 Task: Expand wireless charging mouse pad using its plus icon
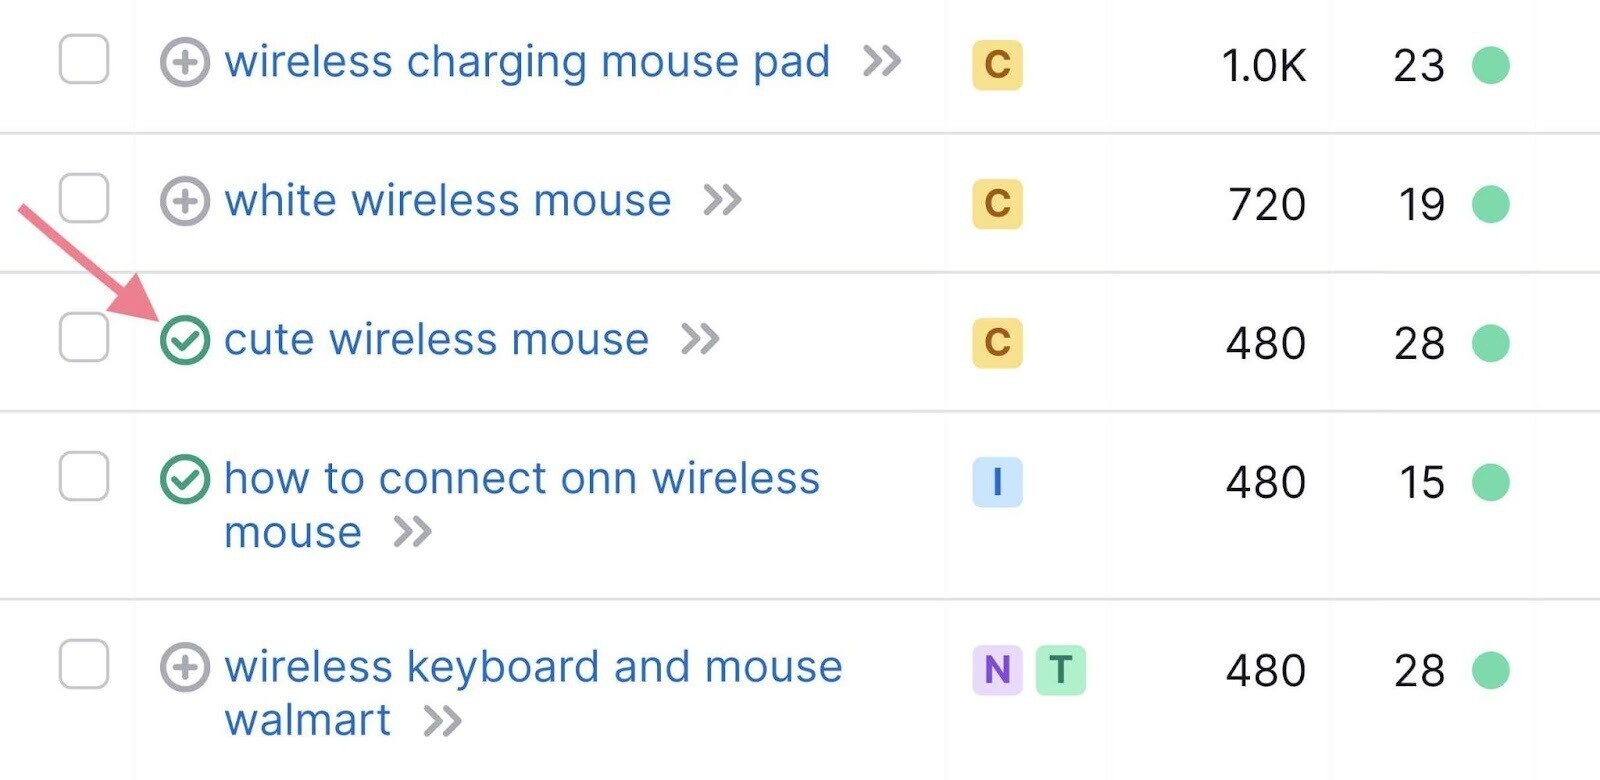coord(183,62)
